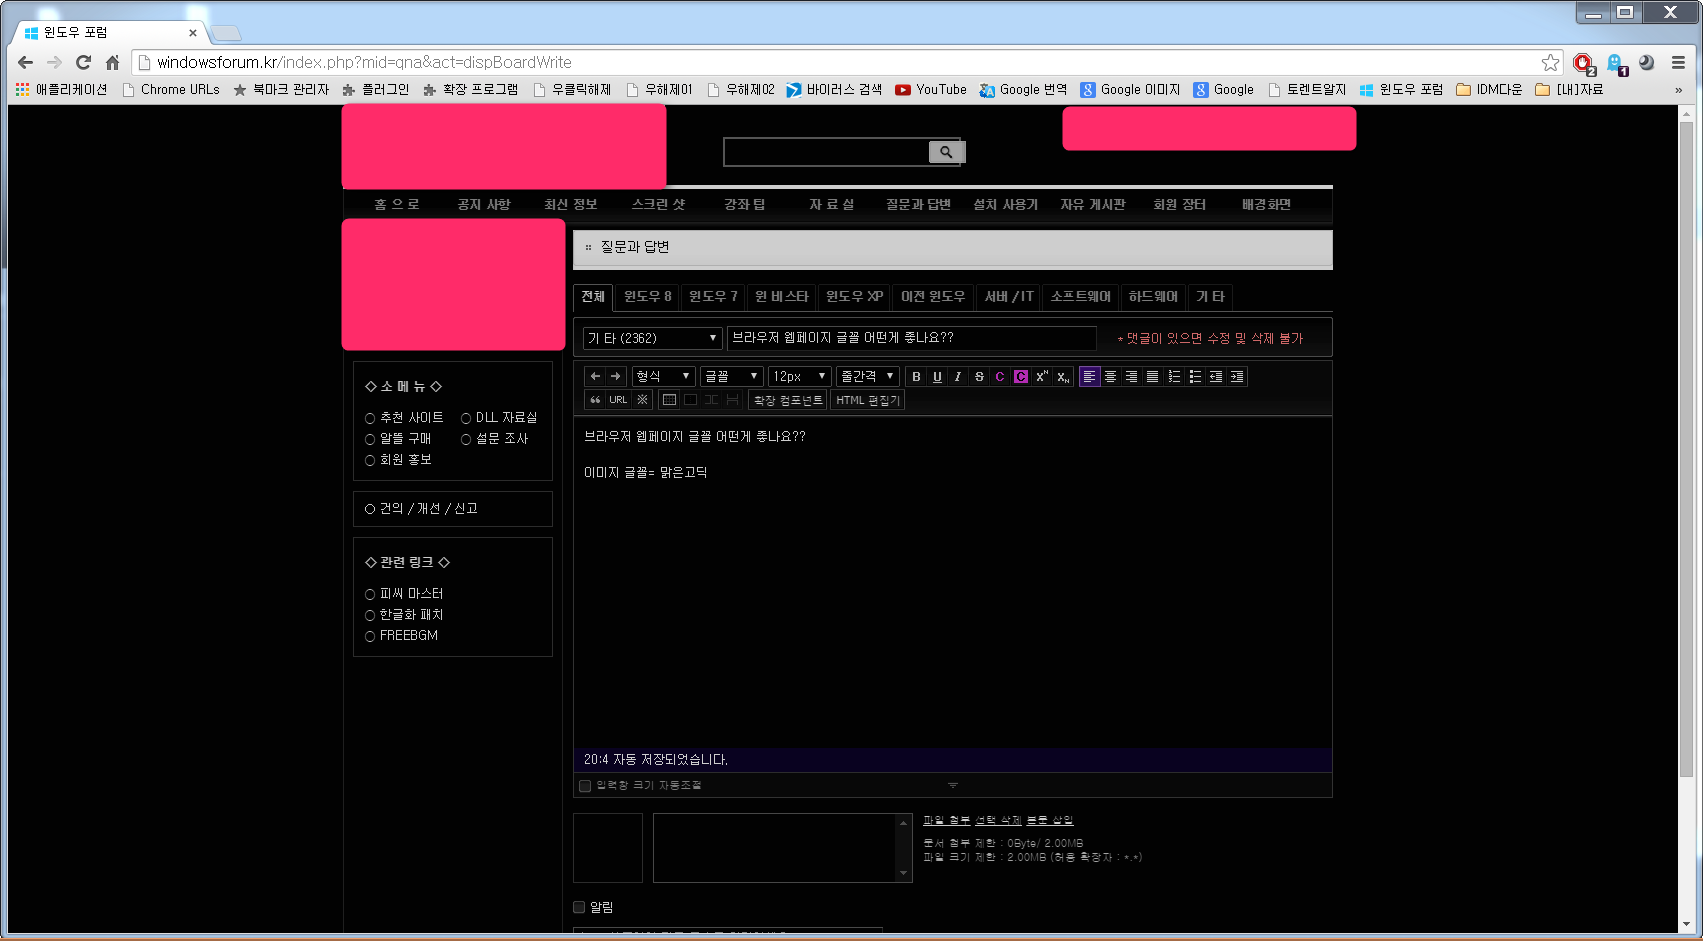
Task: Click the site search input field
Action: pos(826,152)
